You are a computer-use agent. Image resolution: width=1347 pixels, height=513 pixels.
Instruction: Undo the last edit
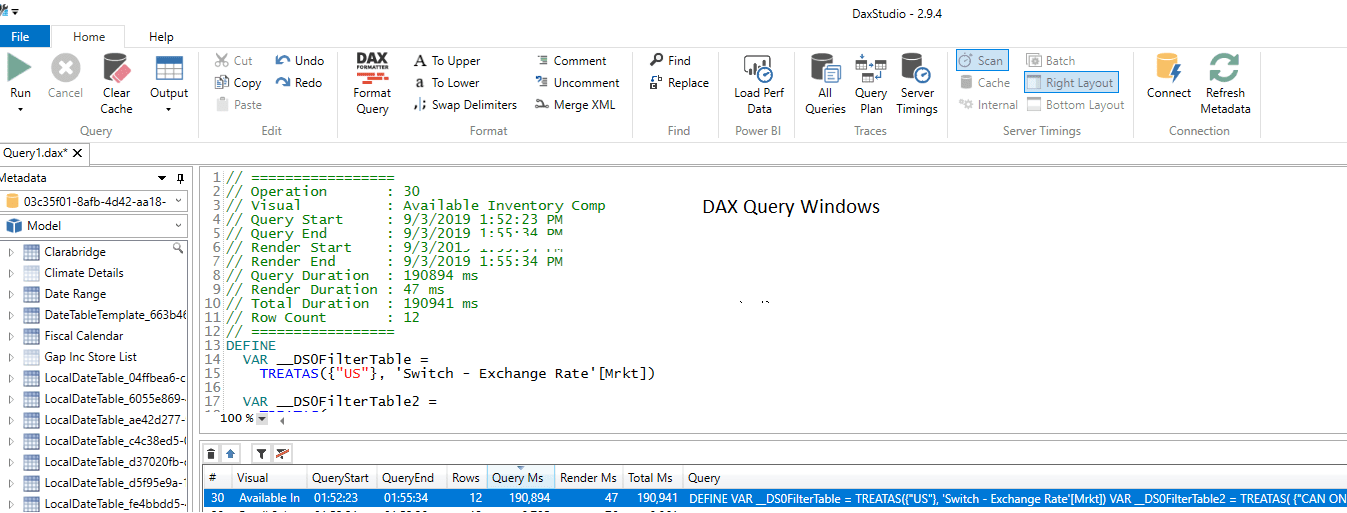click(x=299, y=61)
